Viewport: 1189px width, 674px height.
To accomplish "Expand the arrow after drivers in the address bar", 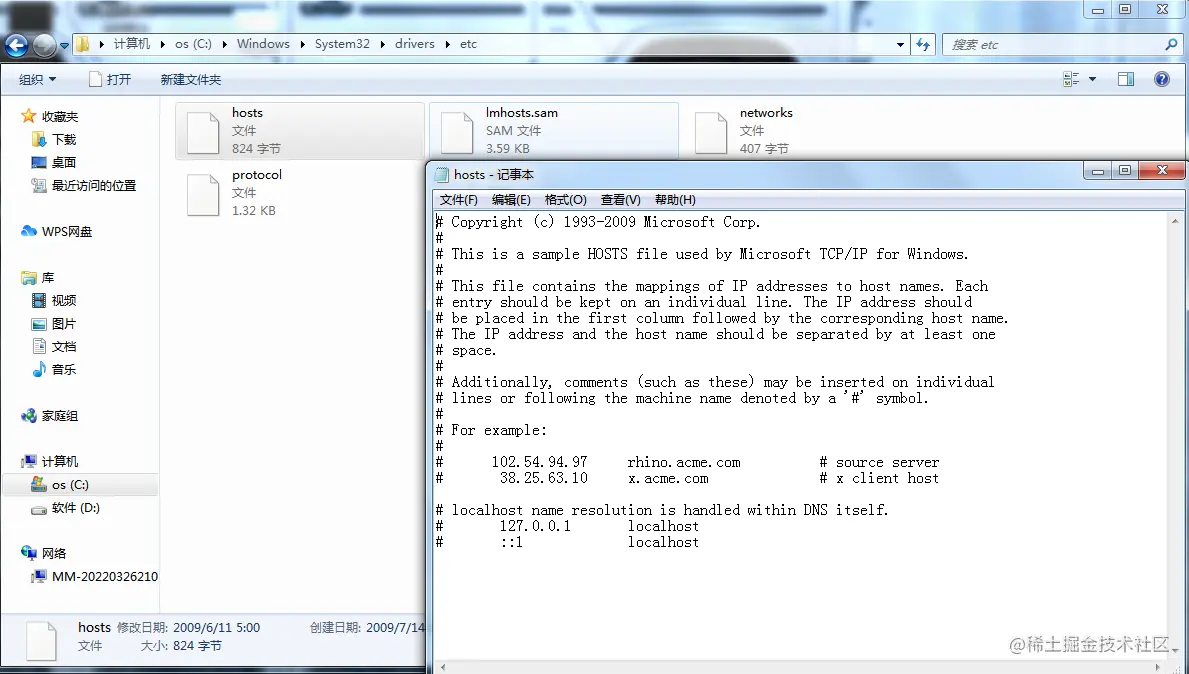I will tap(447, 44).
